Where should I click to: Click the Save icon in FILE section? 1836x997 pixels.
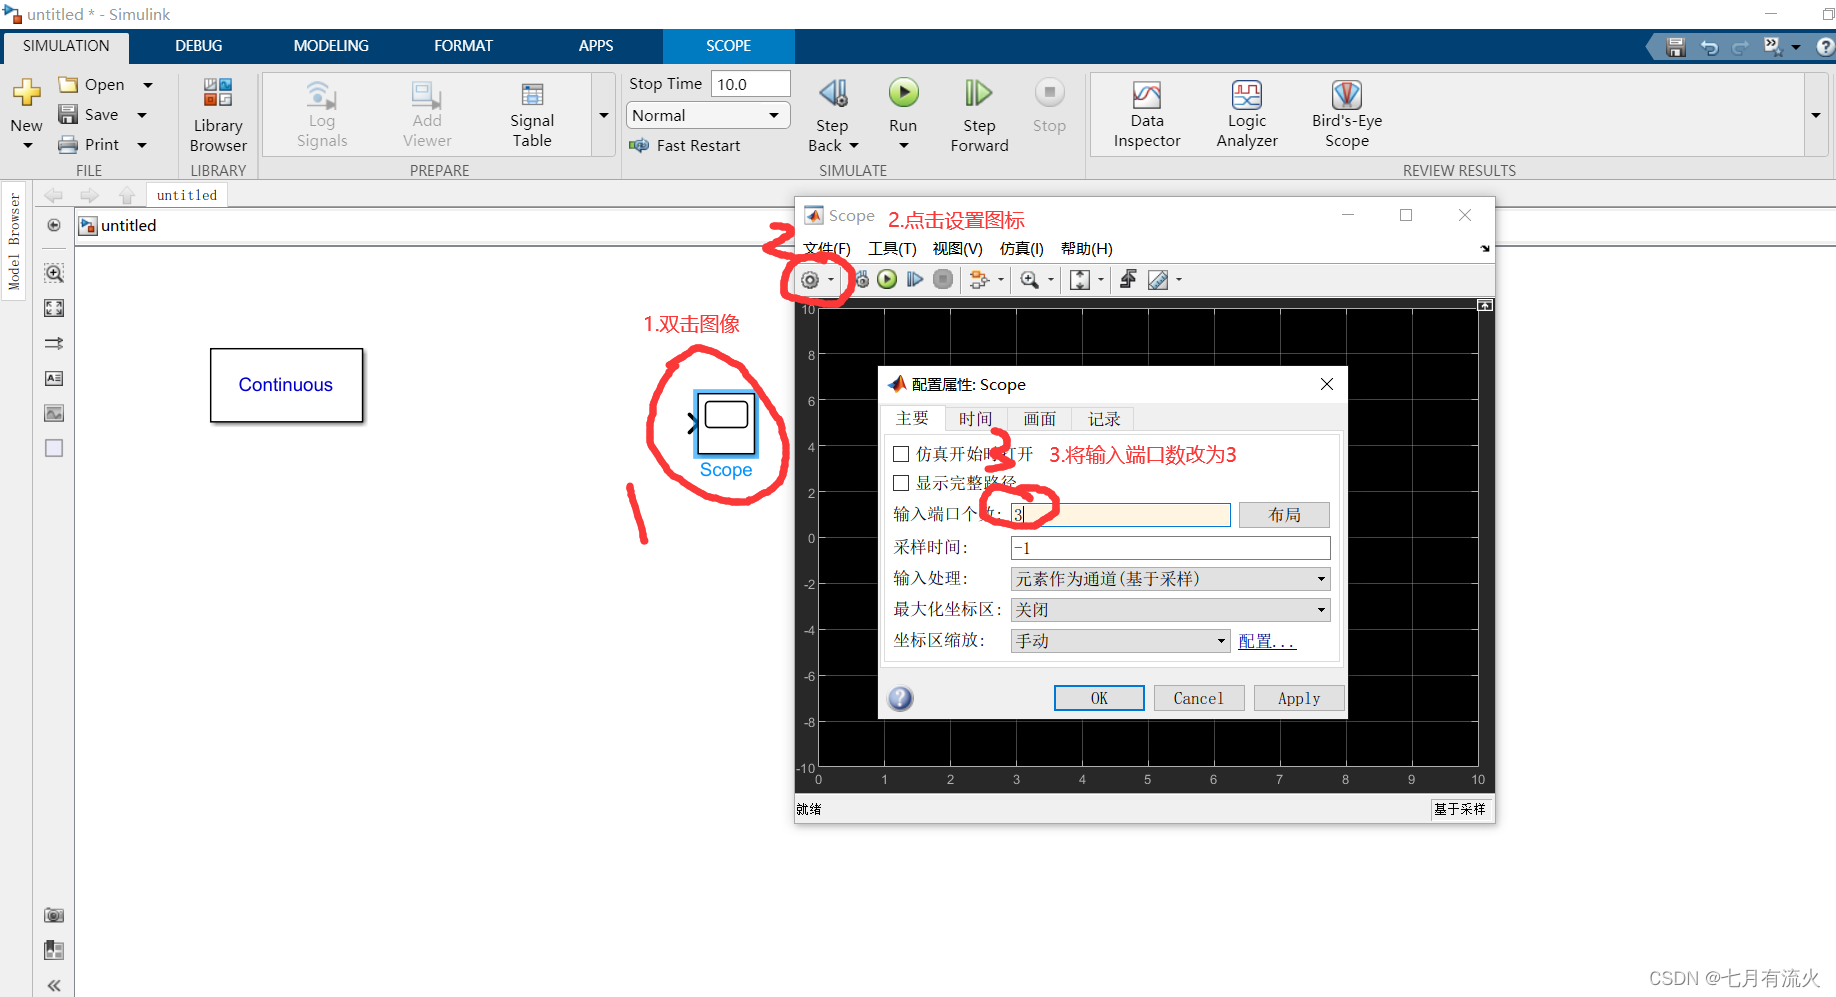[68, 114]
